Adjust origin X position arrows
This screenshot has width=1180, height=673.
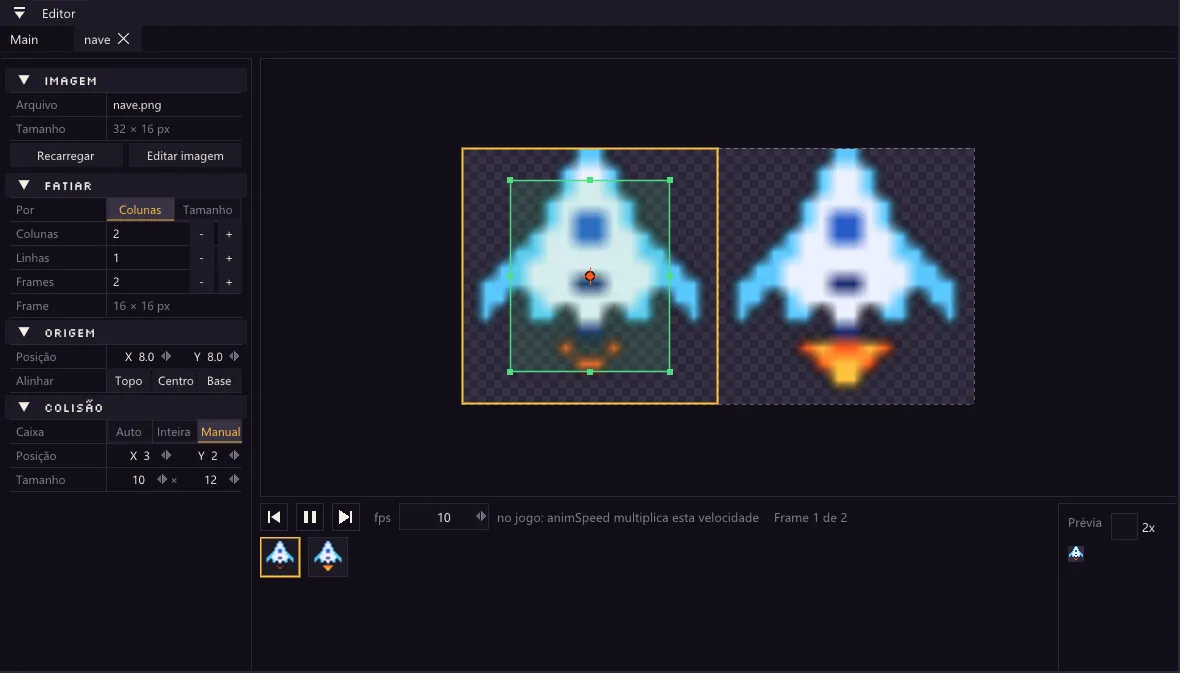click(x=166, y=356)
